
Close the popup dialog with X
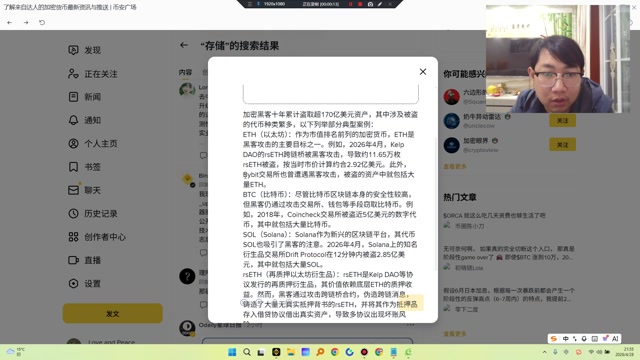click(x=423, y=72)
